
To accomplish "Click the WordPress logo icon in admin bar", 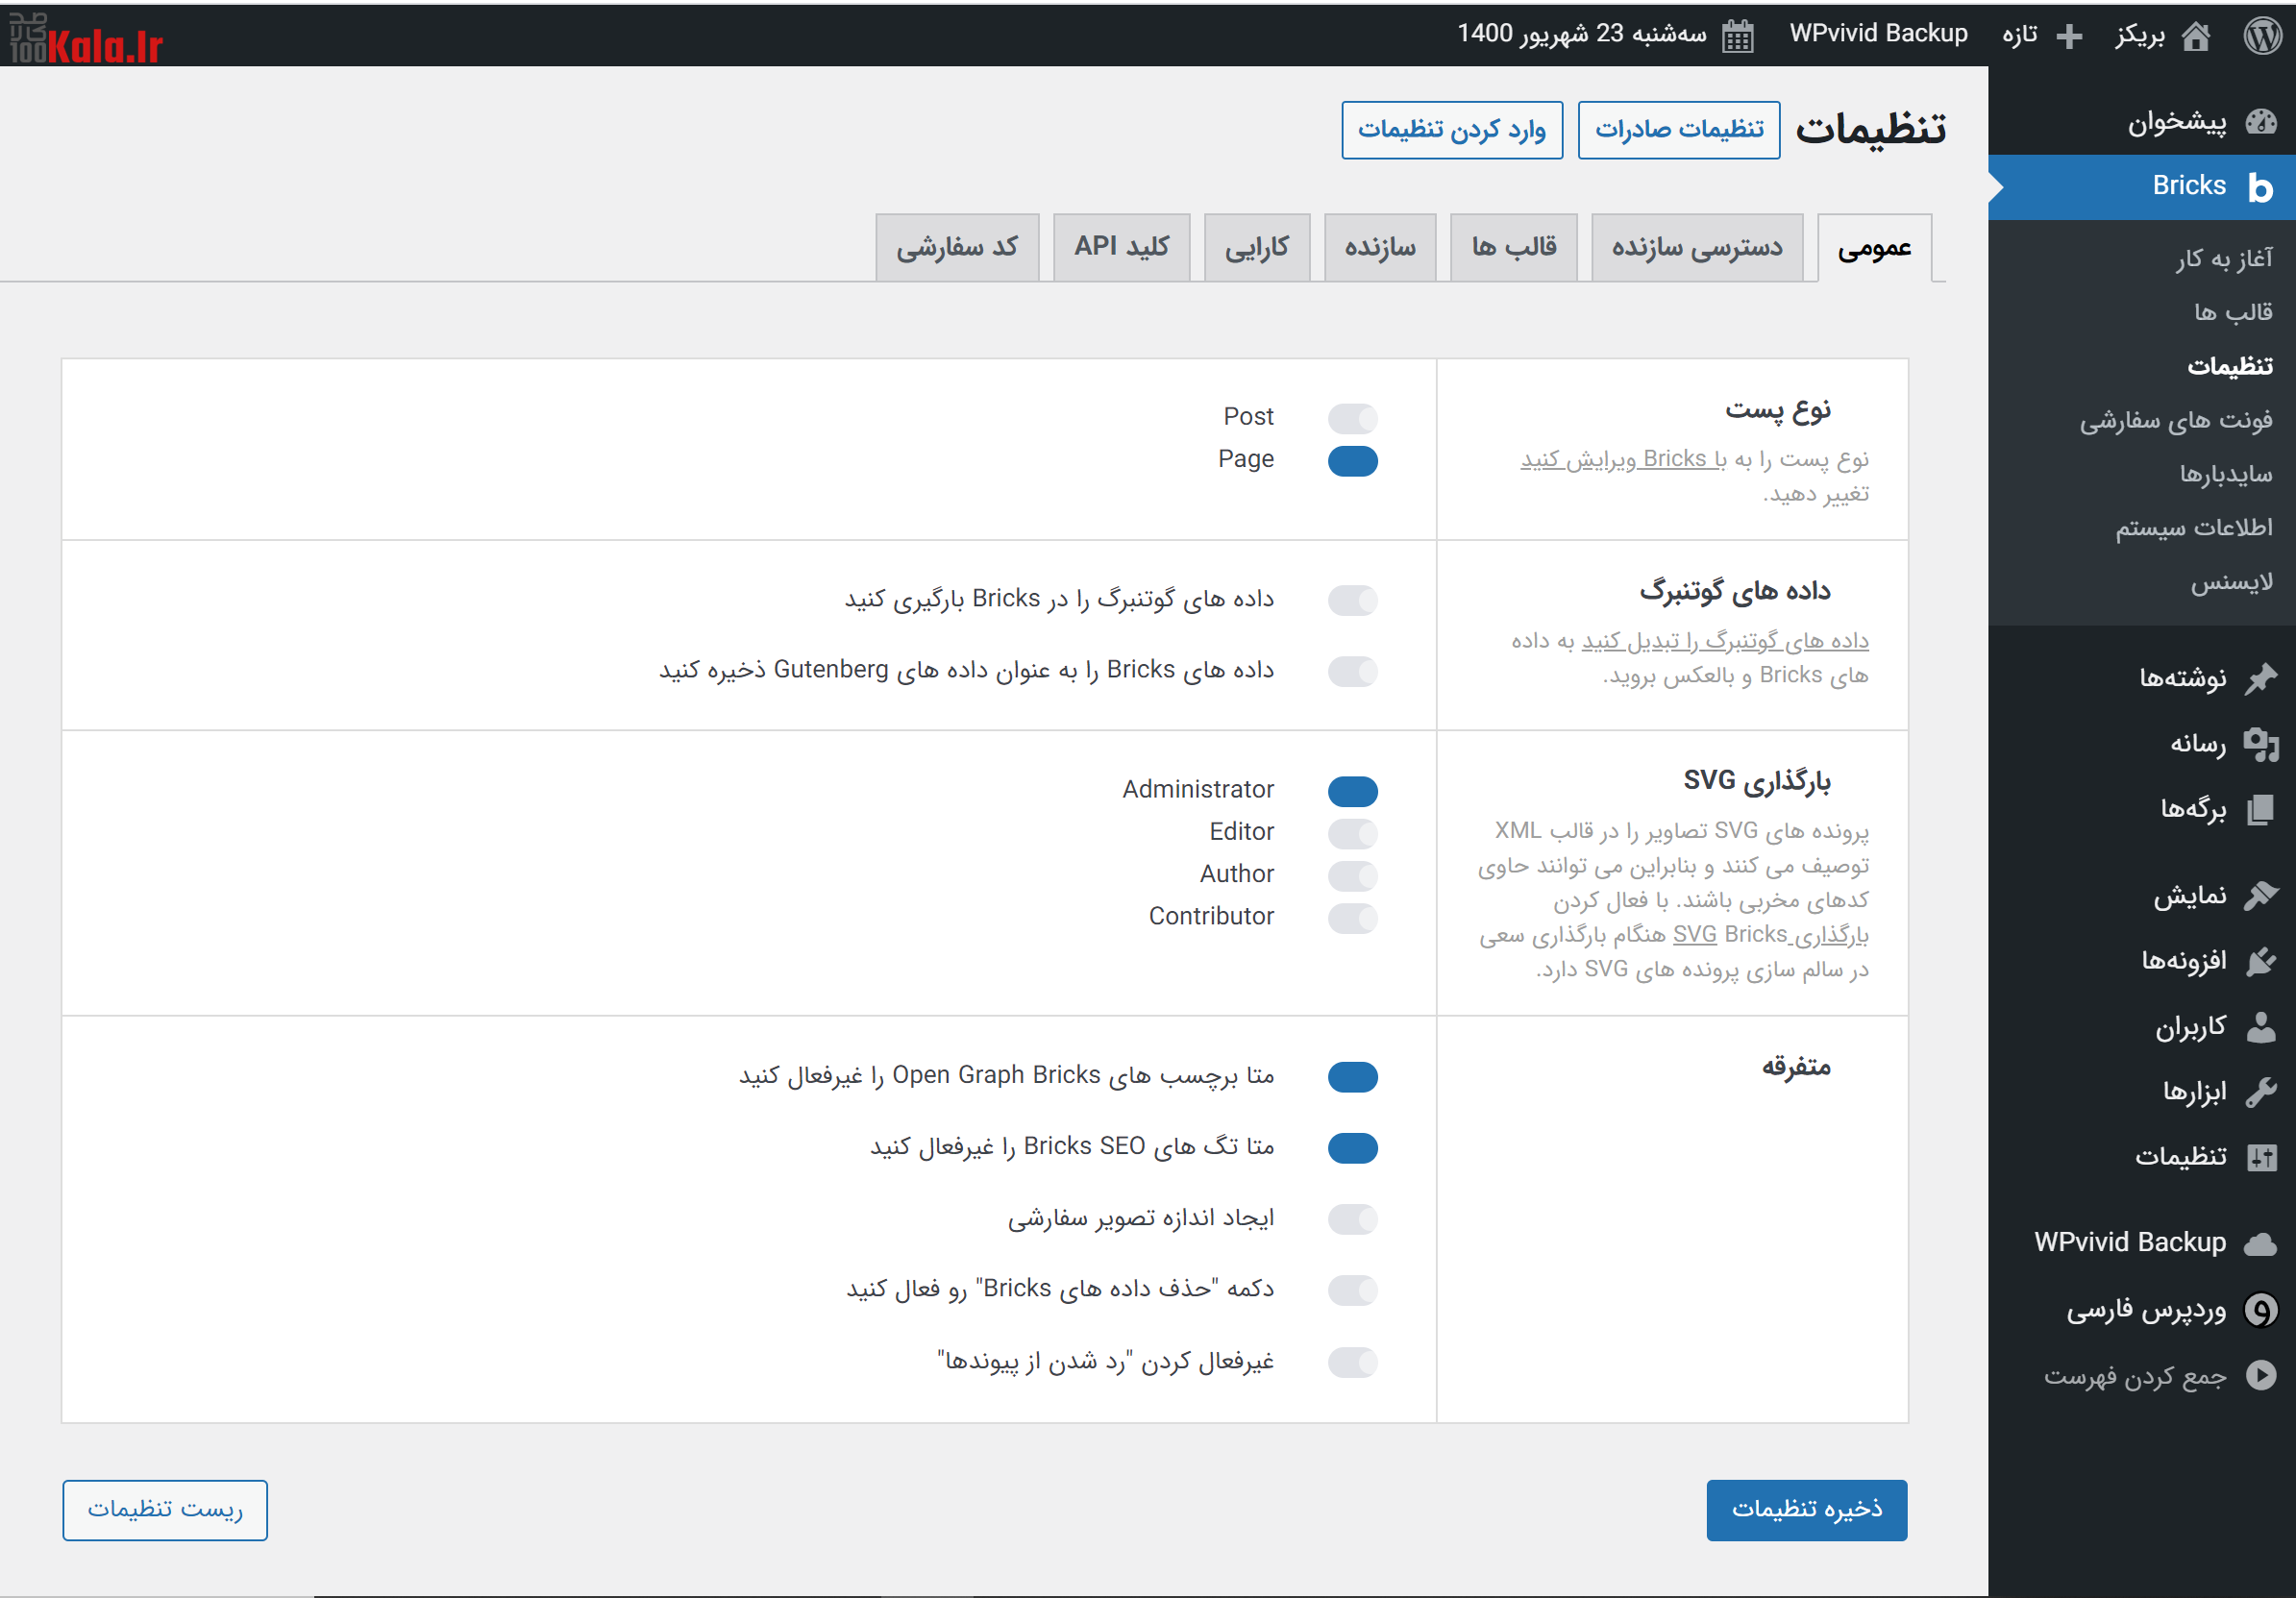I will click(x=2263, y=36).
